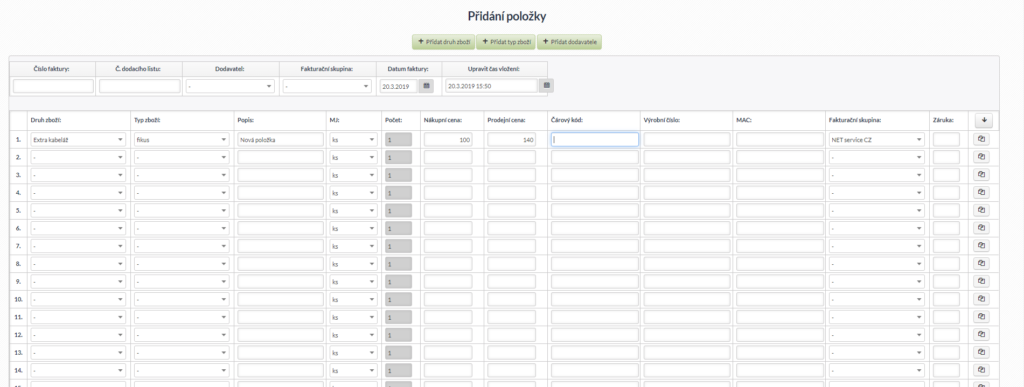The width and height of the screenshot is (1024, 387).
Task: Open the MJ unit dropdown in row 2
Action: click(x=353, y=157)
